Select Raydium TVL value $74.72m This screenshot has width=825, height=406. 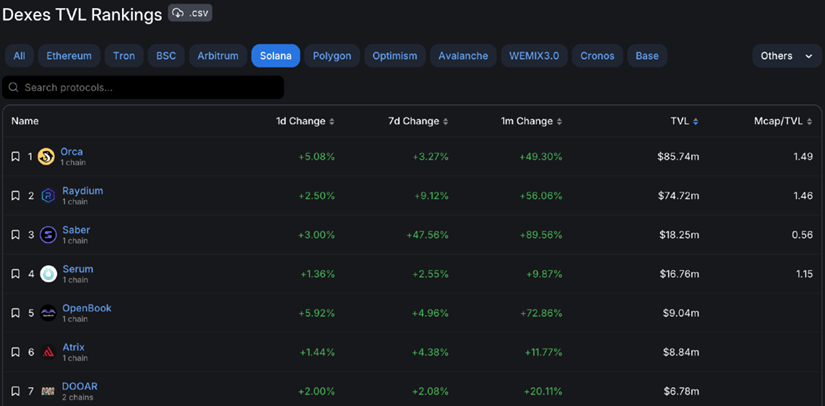coord(678,196)
